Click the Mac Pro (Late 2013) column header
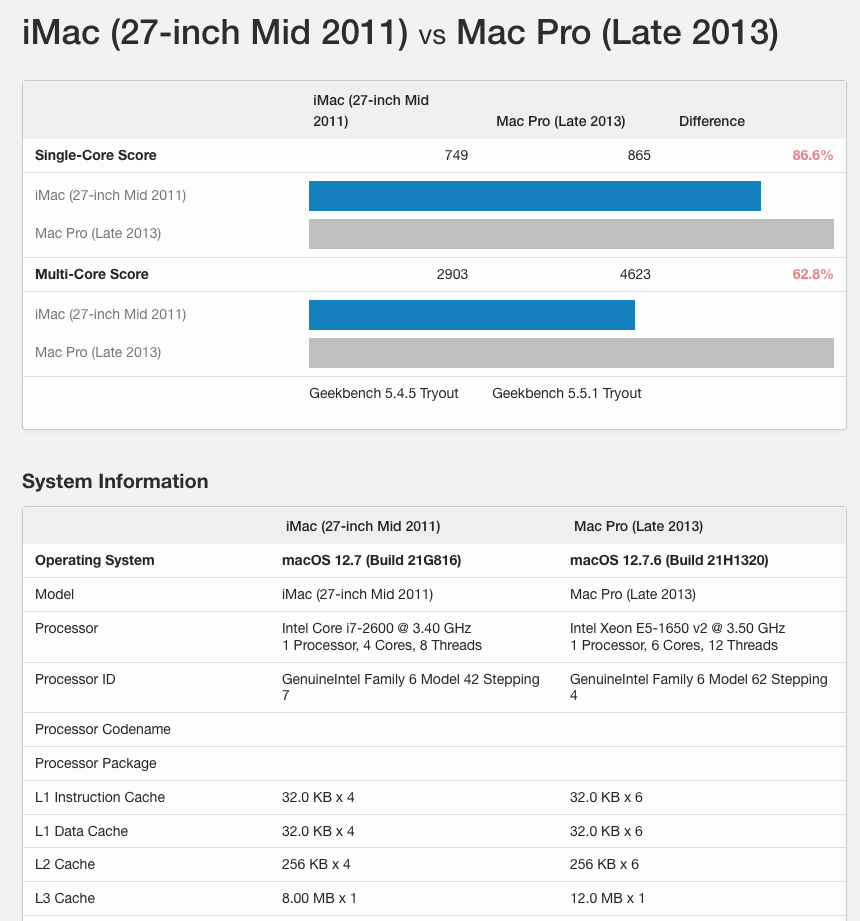 pyautogui.click(x=560, y=121)
